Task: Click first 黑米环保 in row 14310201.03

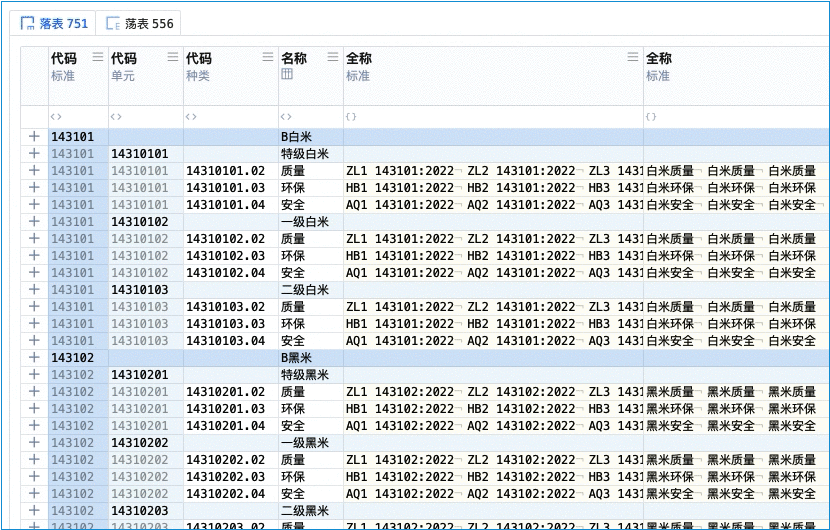Action: [670, 408]
